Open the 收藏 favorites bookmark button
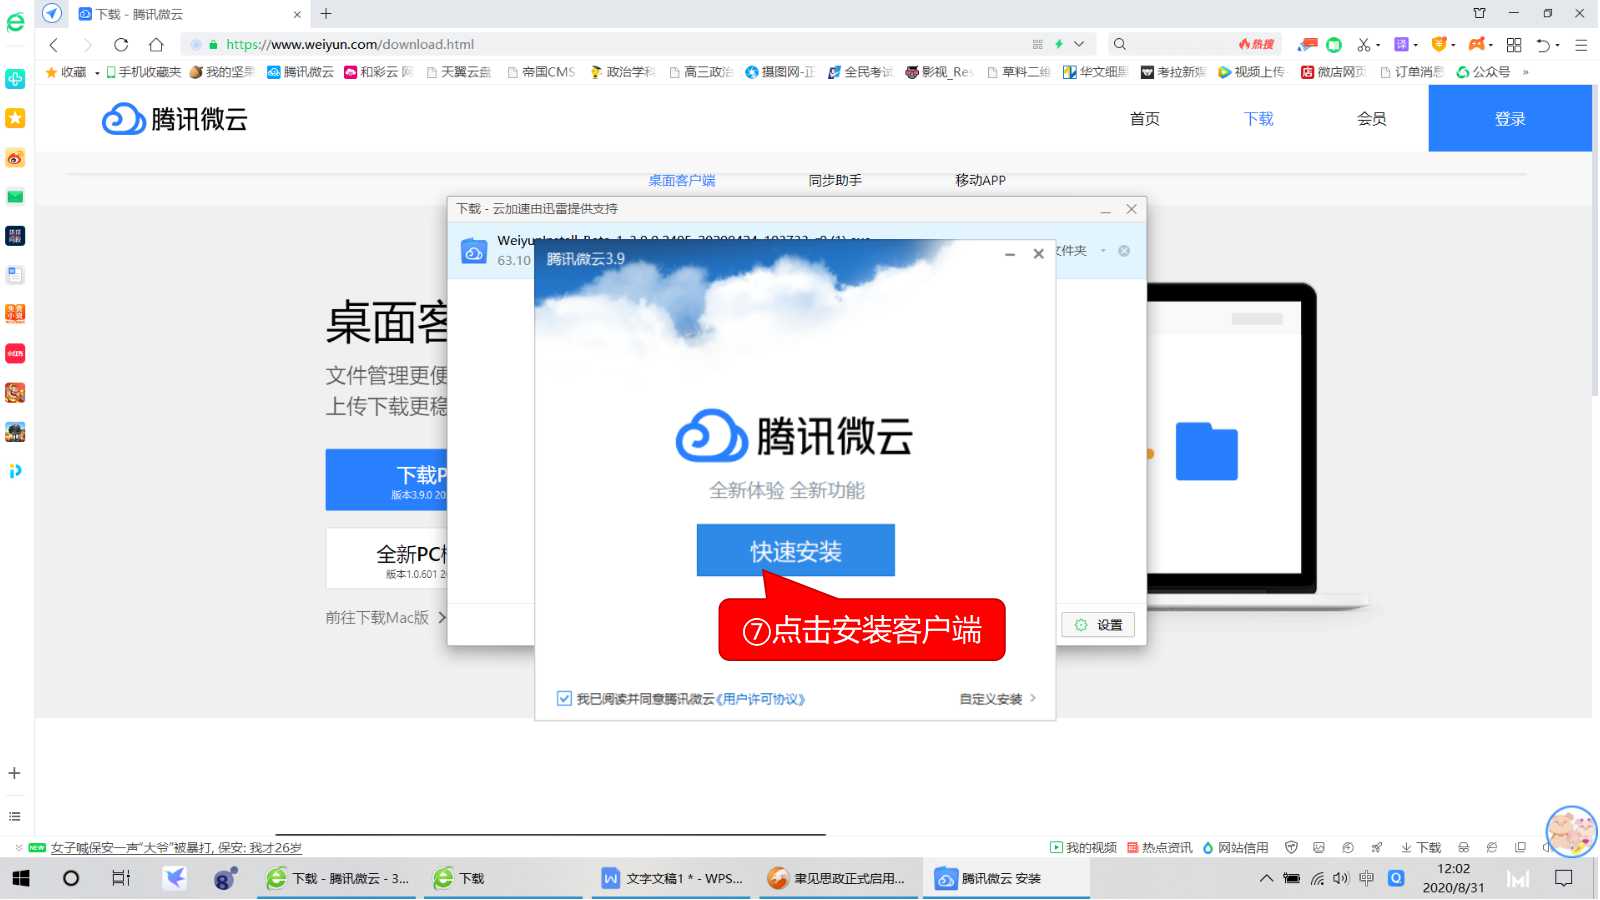 (66, 72)
